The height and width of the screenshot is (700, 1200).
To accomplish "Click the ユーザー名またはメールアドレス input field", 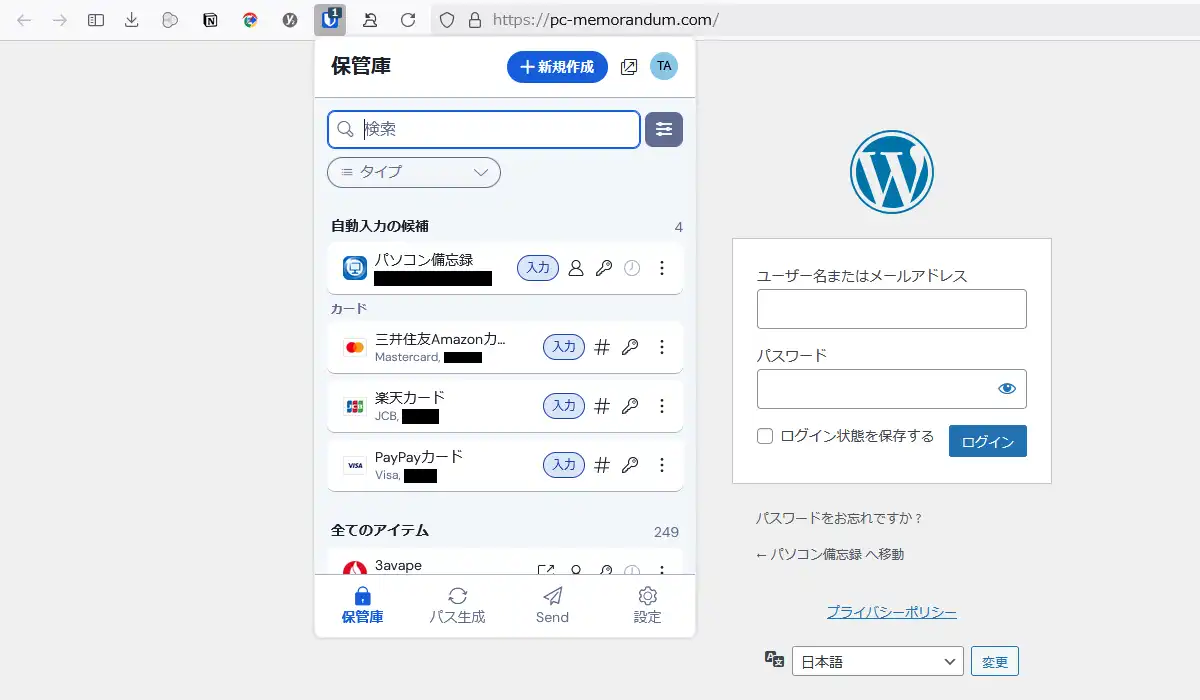I will point(892,309).
